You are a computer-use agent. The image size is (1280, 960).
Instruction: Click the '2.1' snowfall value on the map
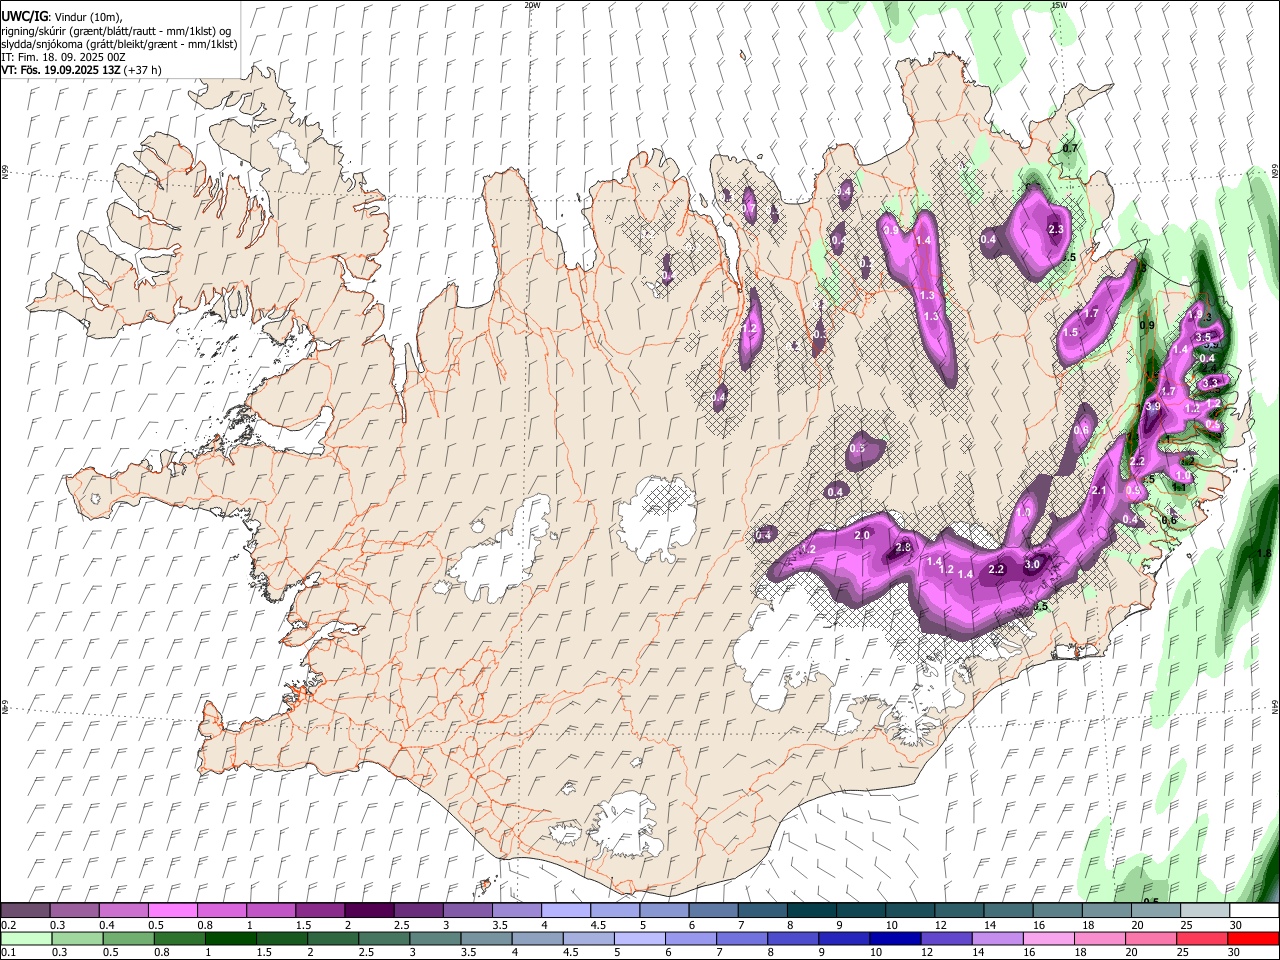coord(1099,490)
